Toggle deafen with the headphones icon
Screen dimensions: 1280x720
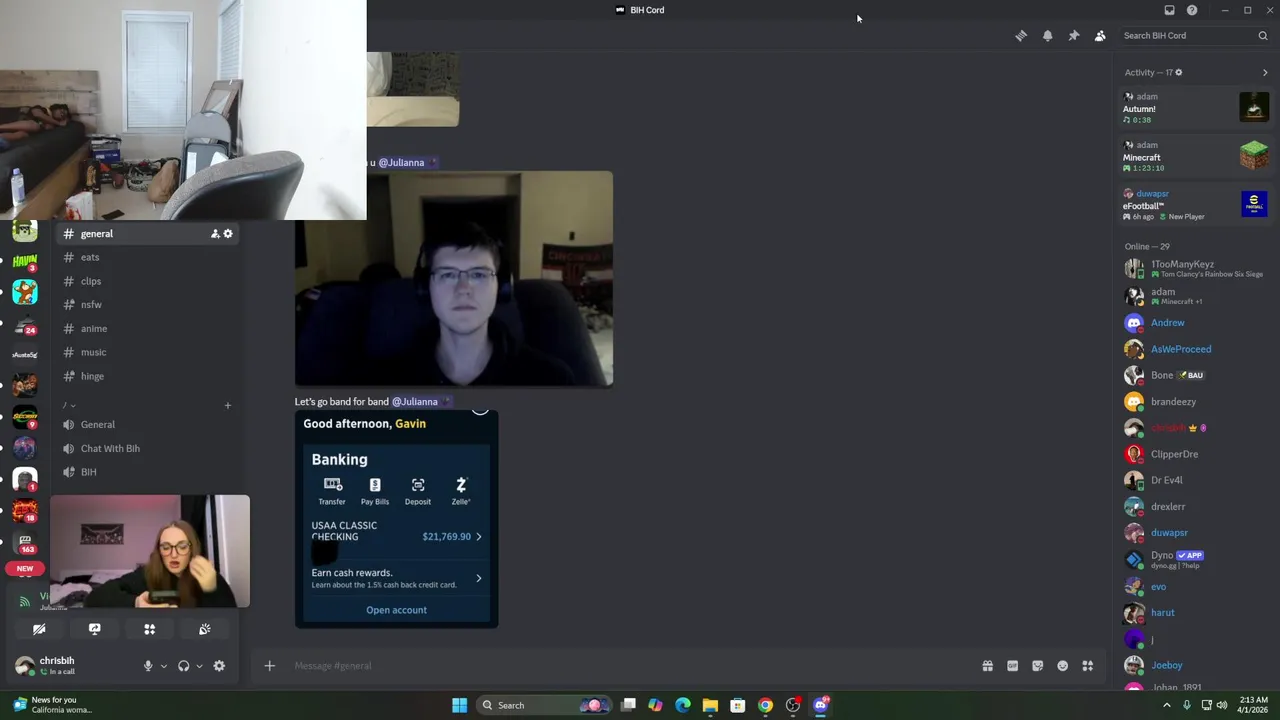pos(183,666)
